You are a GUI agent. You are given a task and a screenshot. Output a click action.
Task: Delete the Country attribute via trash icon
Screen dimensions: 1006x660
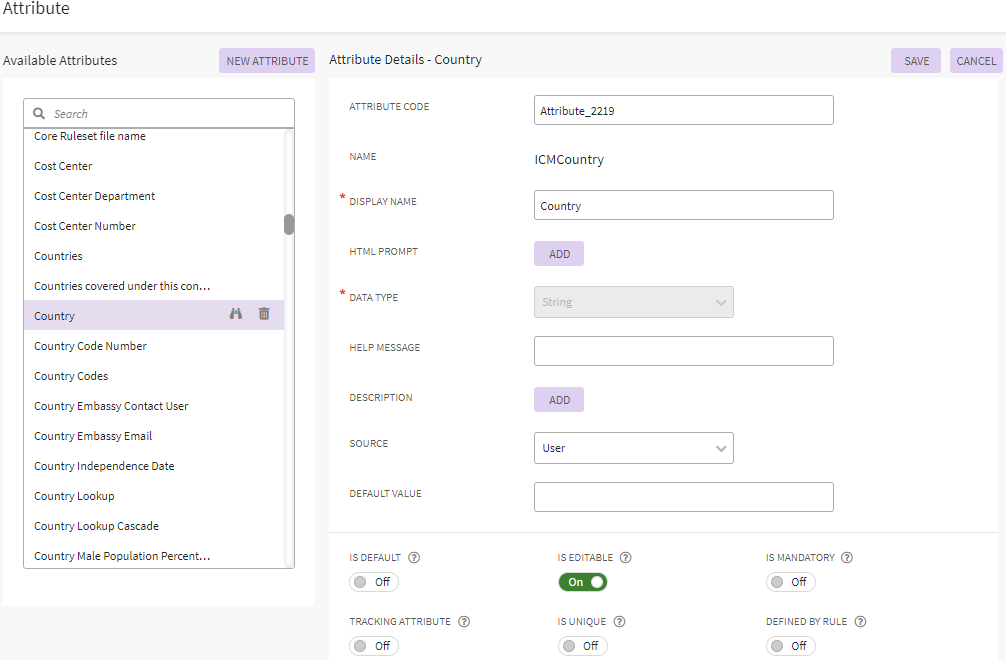pyautogui.click(x=264, y=314)
